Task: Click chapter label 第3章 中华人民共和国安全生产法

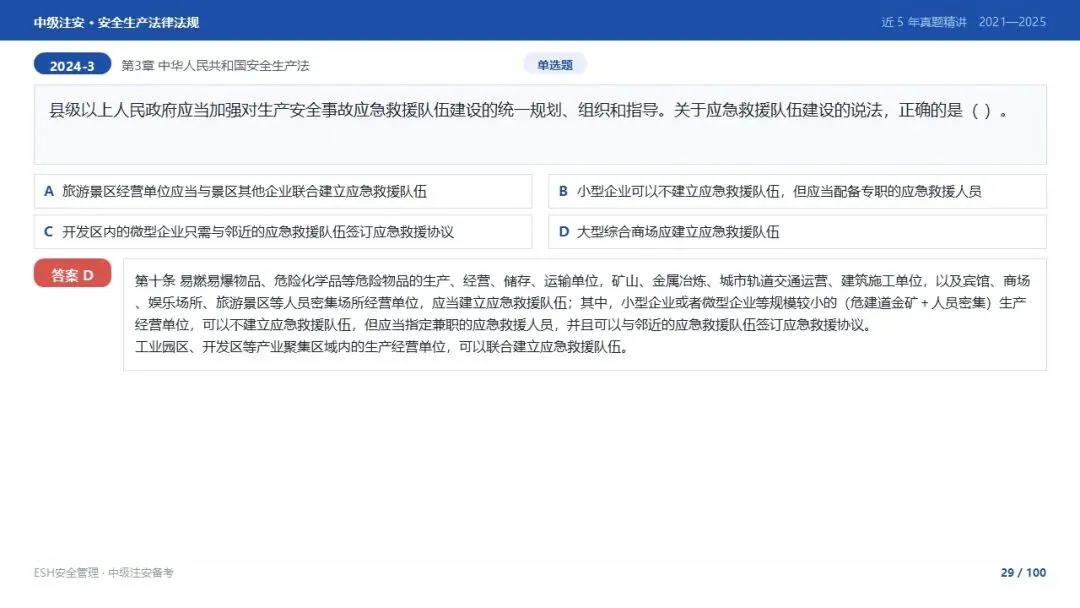Action: pyautogui.click(x=216, y=65)
